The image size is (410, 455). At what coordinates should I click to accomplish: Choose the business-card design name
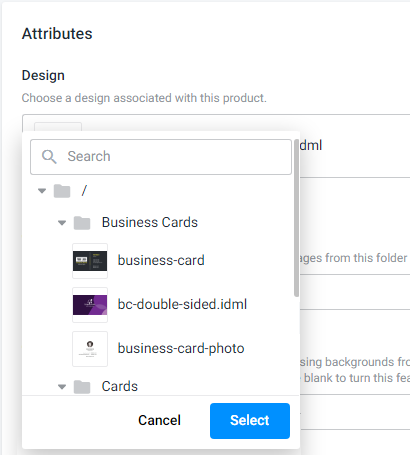[x=161, y=260]
